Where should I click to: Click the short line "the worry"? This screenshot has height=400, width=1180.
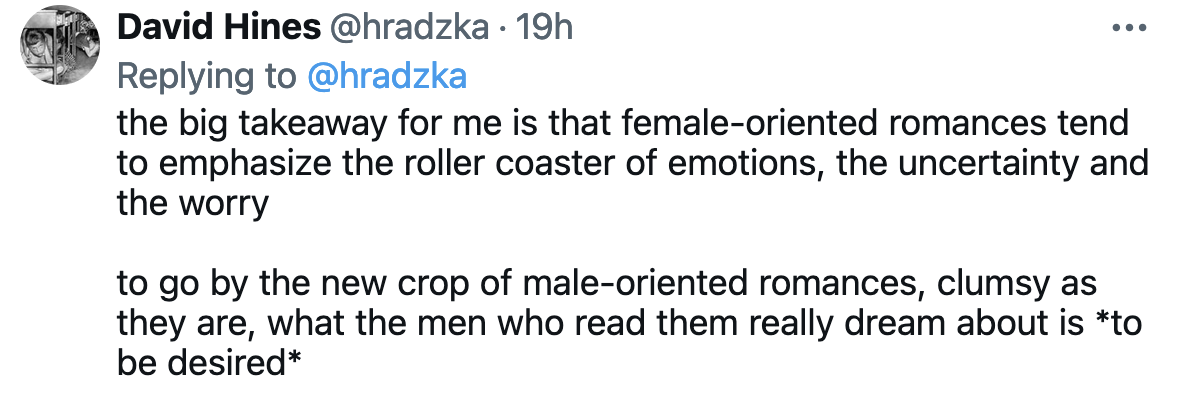(x=194, y=202)
